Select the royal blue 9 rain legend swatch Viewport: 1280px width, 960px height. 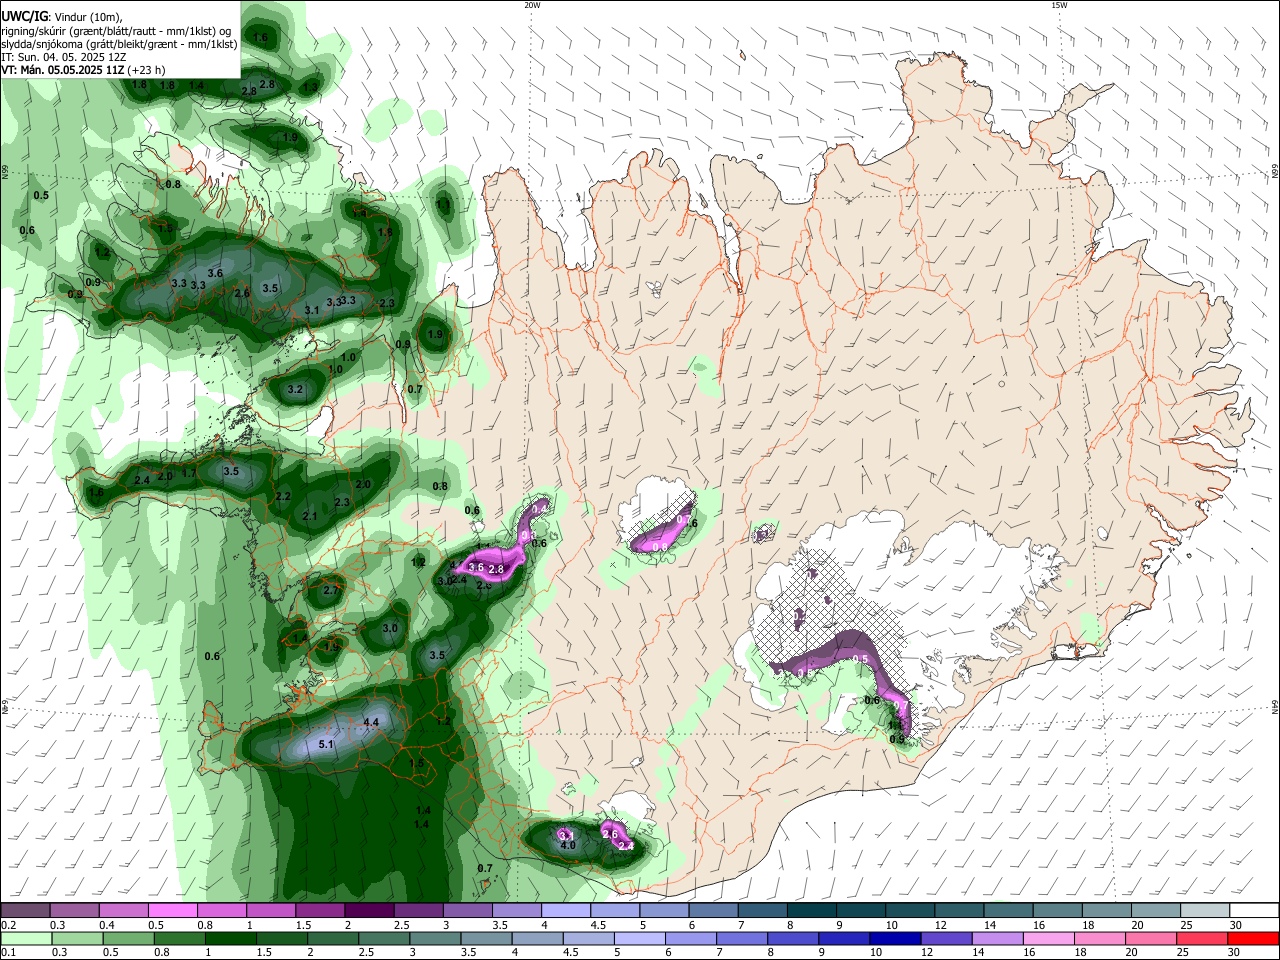[x=844, y=938]
